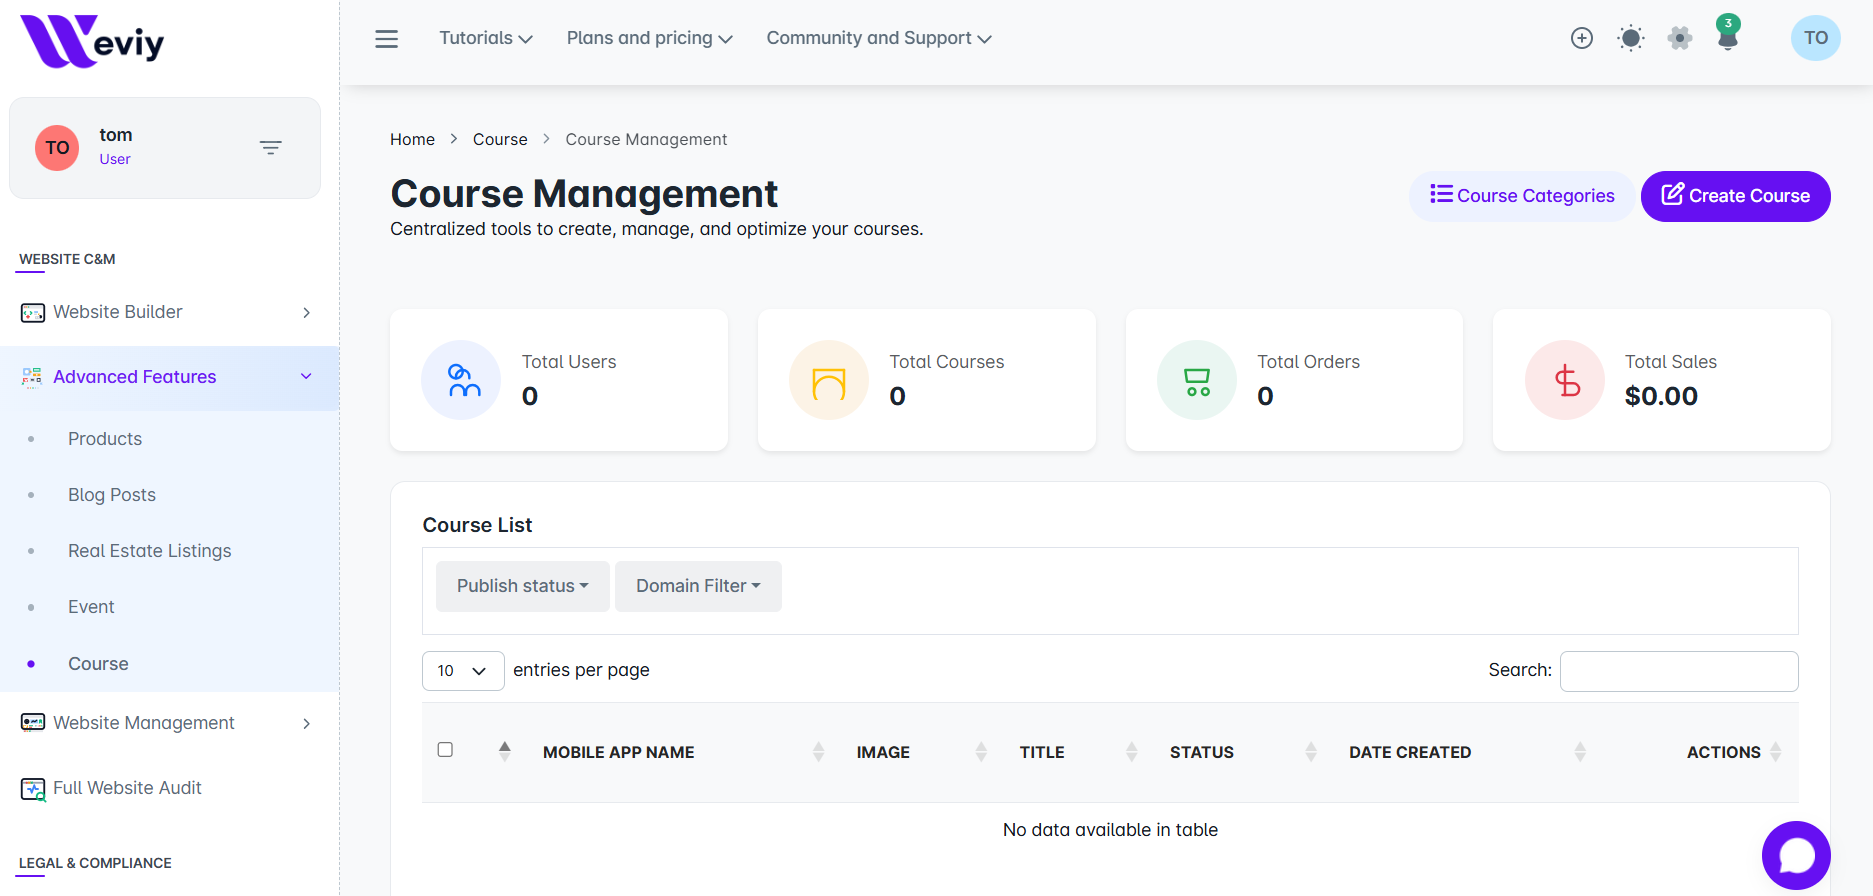This screenshot has height=896, width=1873.
Task: Click the plus circle icon in header
Action: (x=1581, y=38)
